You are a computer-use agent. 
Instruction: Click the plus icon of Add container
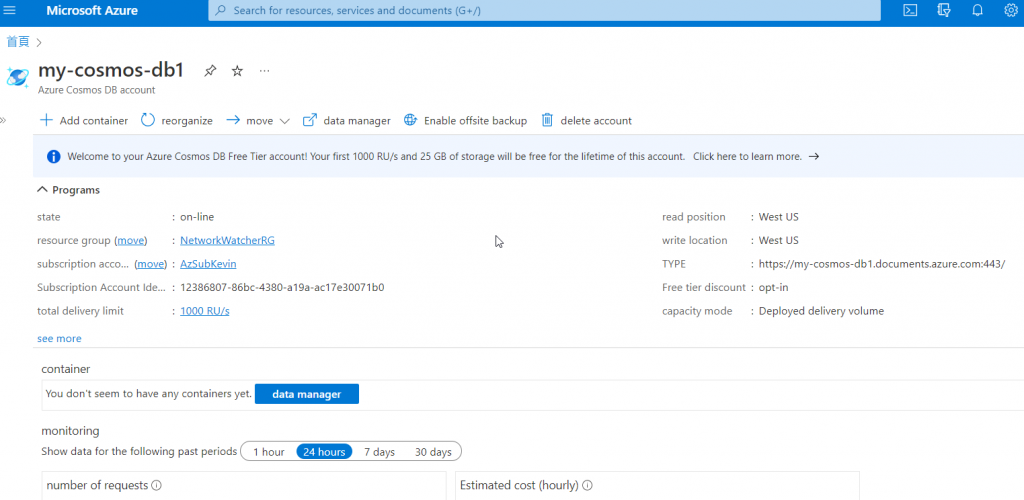click(46, 120)
